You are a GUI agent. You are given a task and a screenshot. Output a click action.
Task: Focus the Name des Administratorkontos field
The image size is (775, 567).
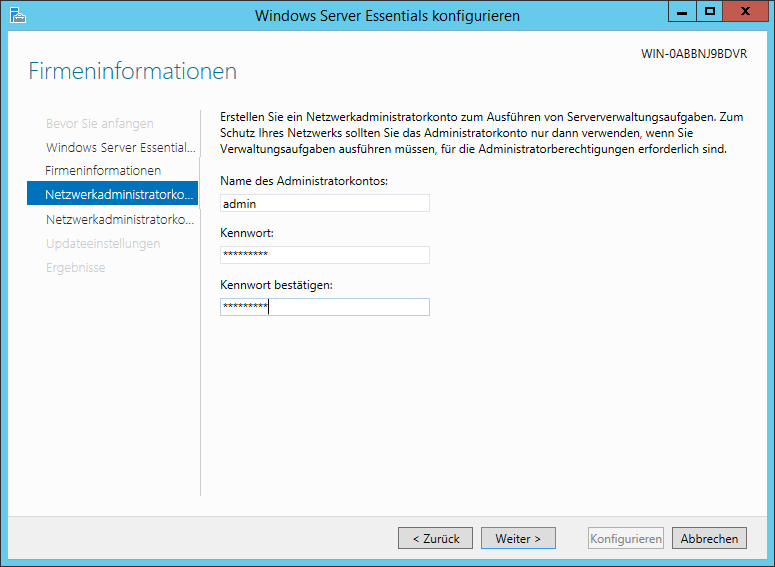(325, 203)
